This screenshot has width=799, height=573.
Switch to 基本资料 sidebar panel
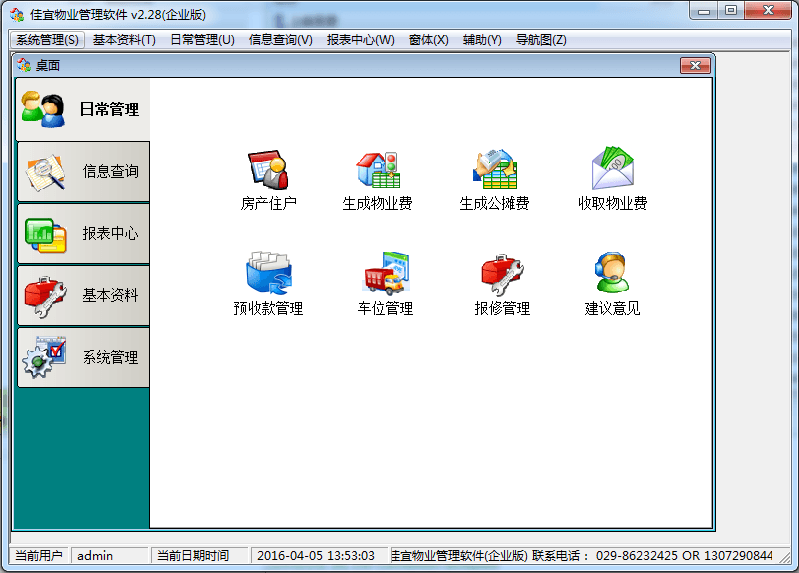pos(83,296)
